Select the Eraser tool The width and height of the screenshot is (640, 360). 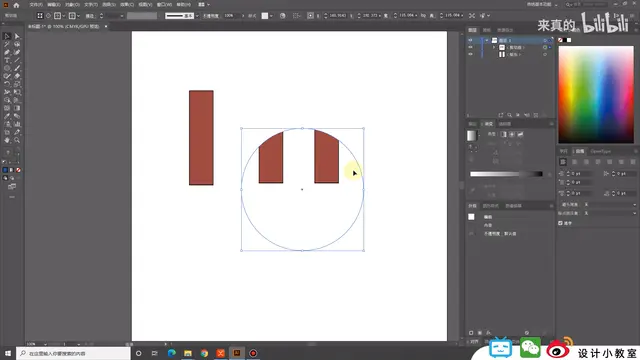(x=17, y=76)
